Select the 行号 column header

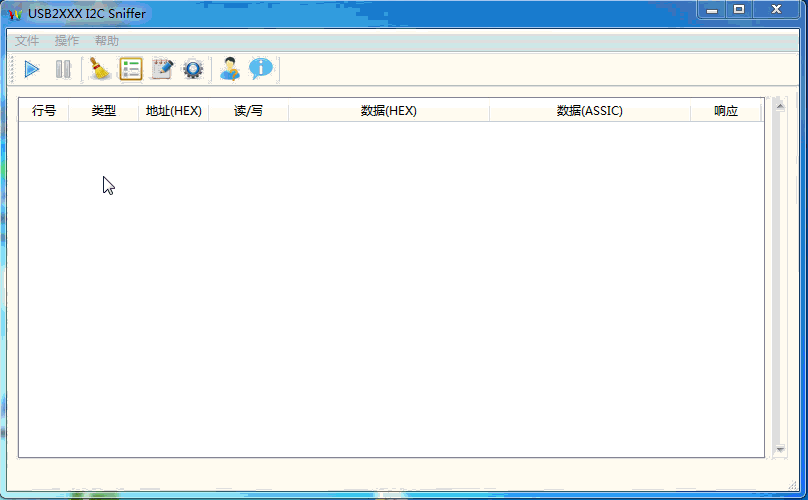click(x=44, y=110)
